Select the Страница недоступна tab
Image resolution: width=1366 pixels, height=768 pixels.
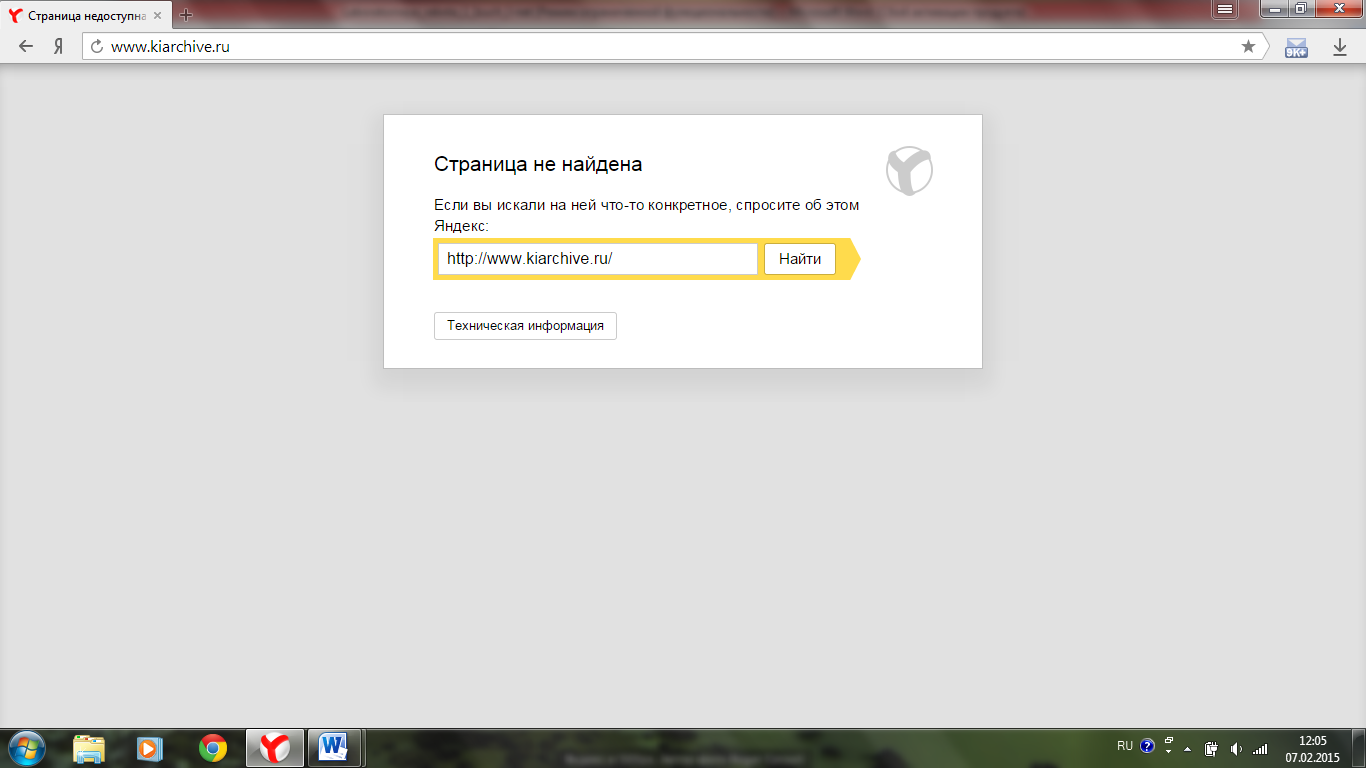coord(85,16)
